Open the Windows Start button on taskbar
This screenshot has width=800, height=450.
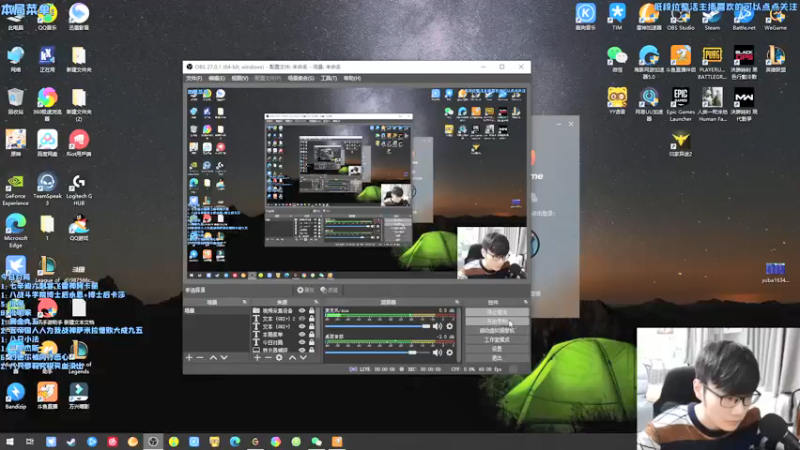[10, 441]
